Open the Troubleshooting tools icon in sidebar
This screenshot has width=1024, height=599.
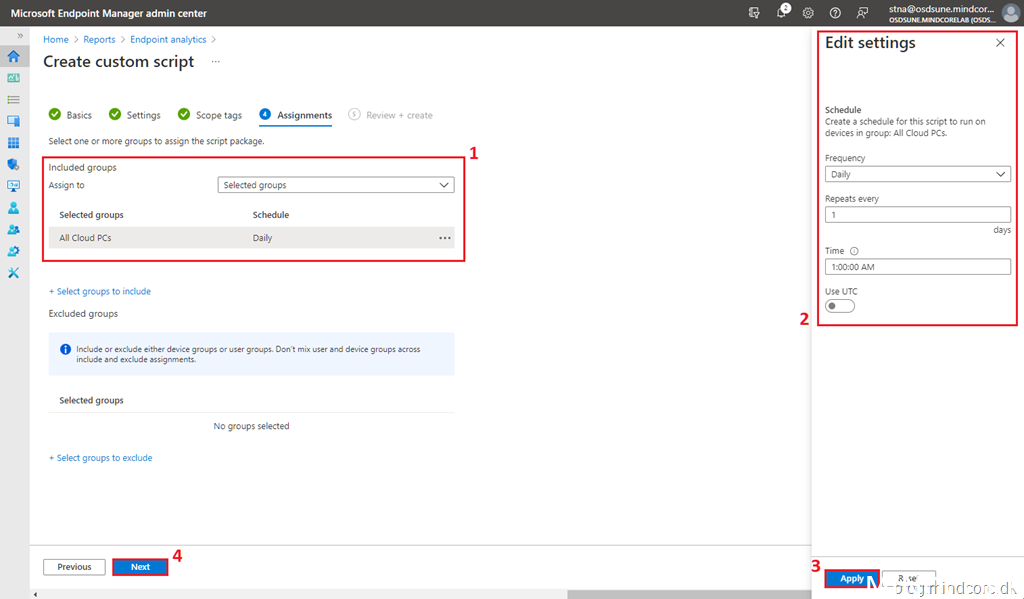click(14, 273)
